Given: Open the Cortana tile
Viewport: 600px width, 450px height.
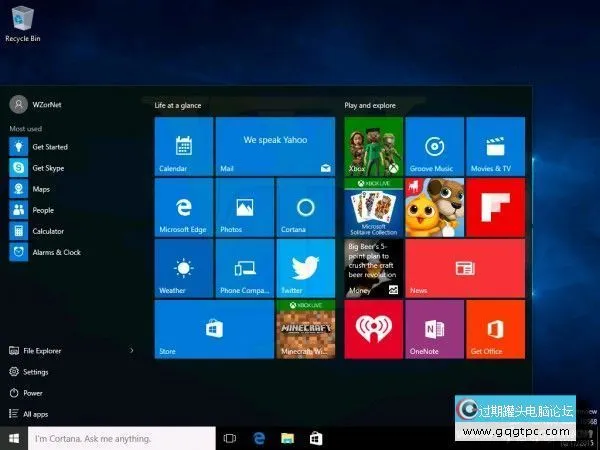Looking at the screenshot, I should 304,208.
